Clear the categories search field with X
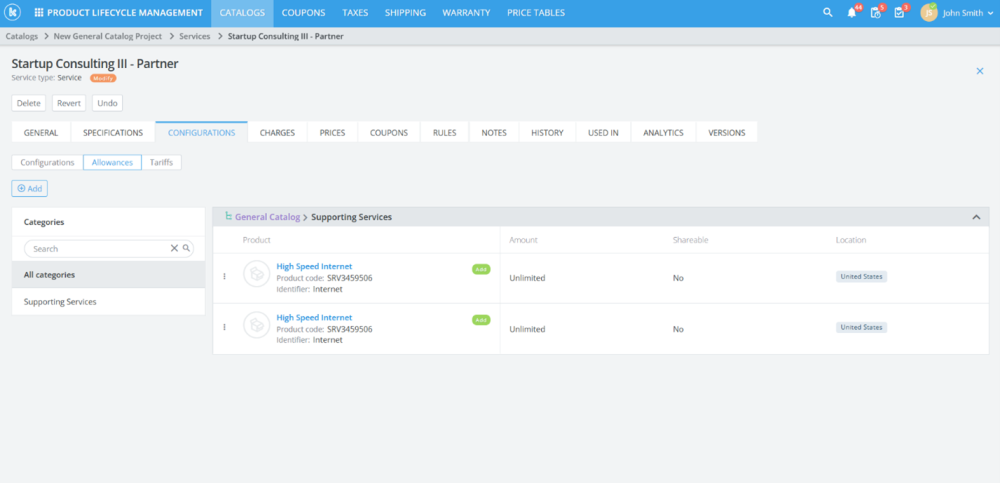This screenshot has width=1000, height=483. [173, 248]
